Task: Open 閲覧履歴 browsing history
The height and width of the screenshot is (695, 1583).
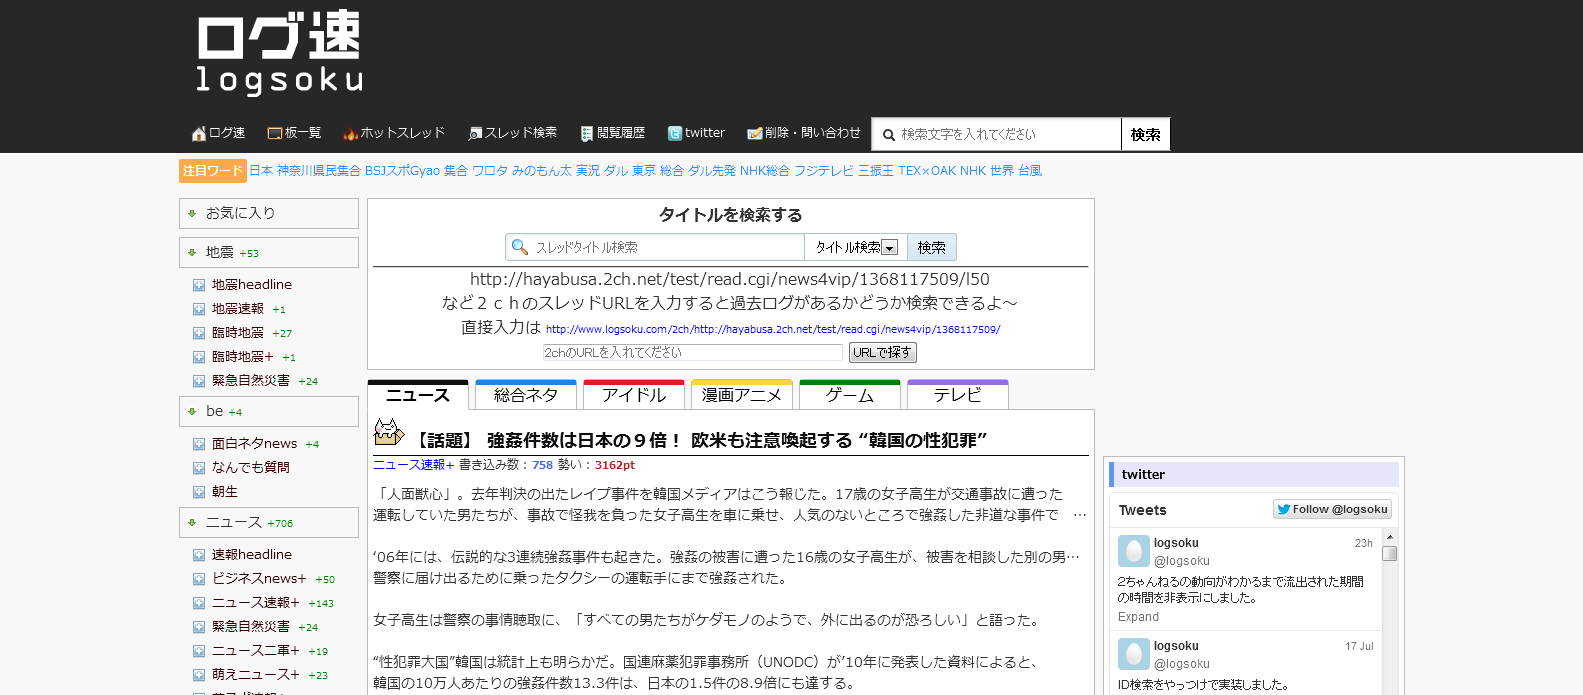Action: [x=612, y=133]
